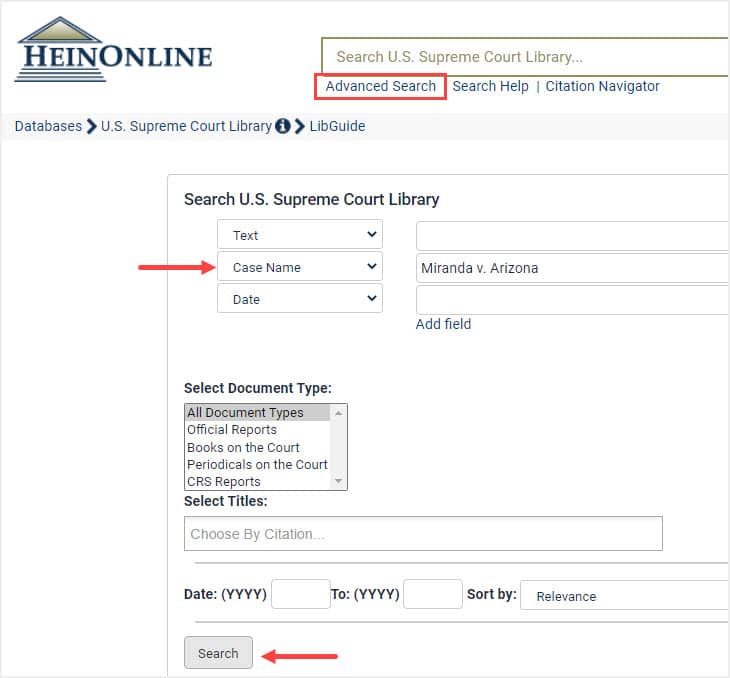This screenshot has width=730, height=678.
Task: Click the To: (YYYY) end year field
Action: tap(433, 594)
